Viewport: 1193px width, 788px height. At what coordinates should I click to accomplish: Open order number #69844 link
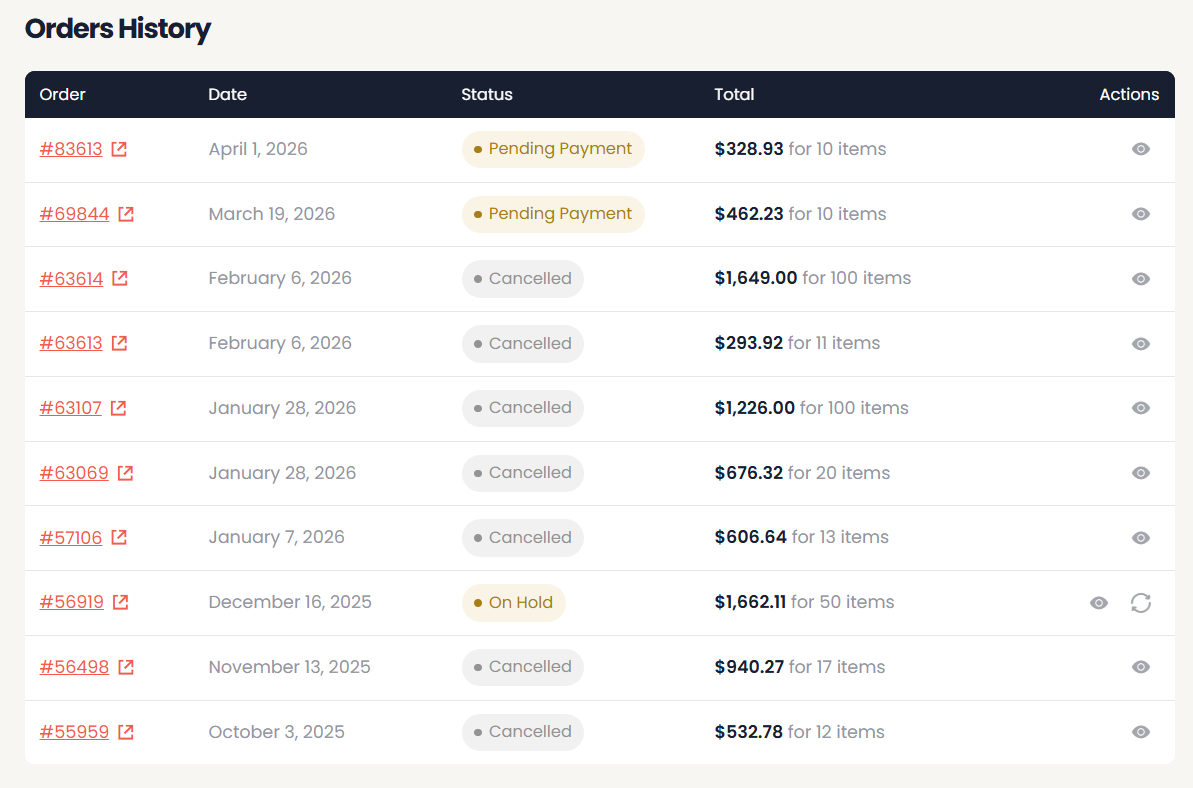pyautogui.click(x=75, y=214)
